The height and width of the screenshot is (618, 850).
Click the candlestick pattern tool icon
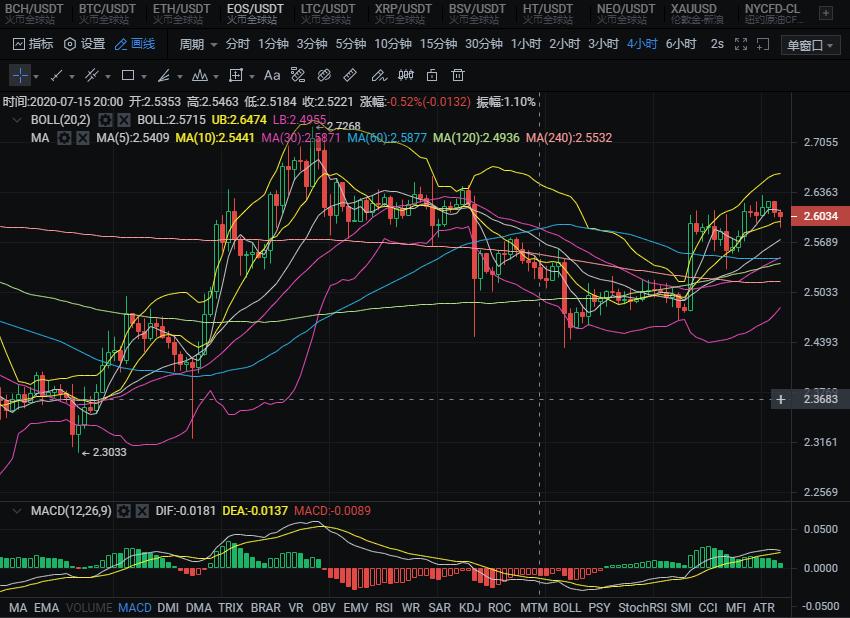click(x=406, y=75)
